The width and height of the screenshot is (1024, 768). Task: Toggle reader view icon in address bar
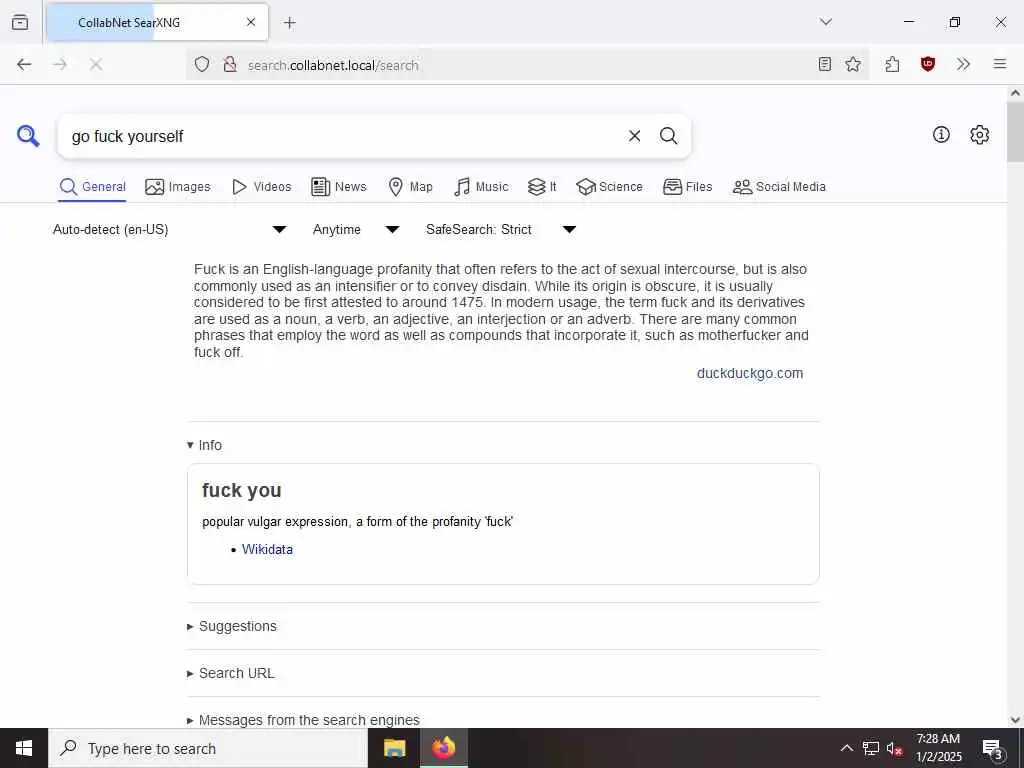(825, 64)
